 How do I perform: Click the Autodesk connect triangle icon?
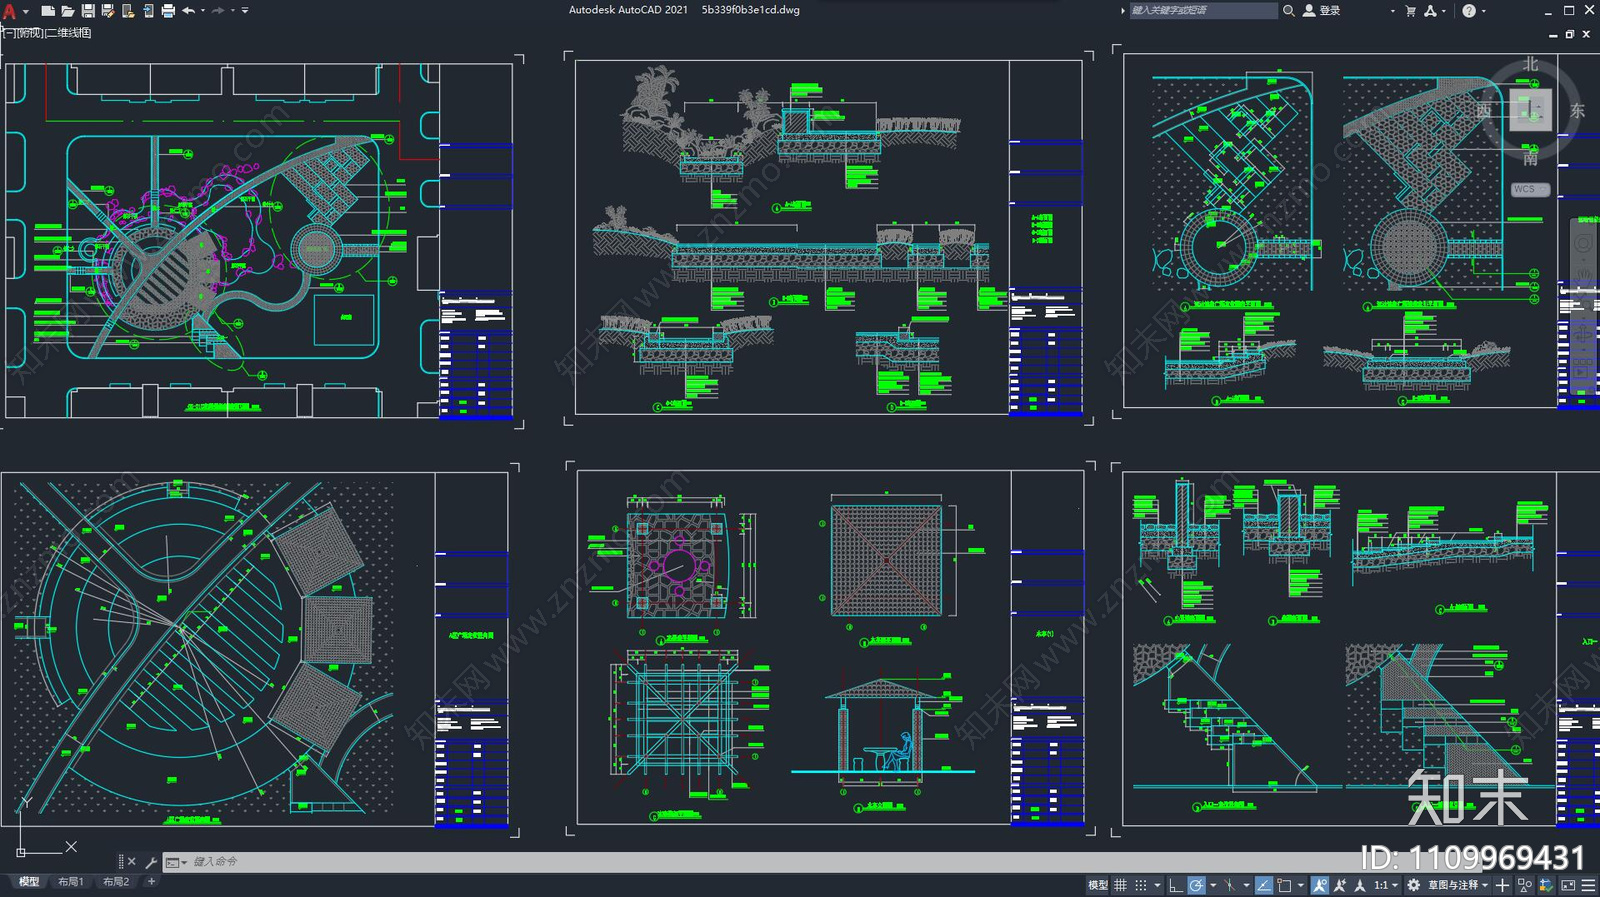(x=1431, y=10)
